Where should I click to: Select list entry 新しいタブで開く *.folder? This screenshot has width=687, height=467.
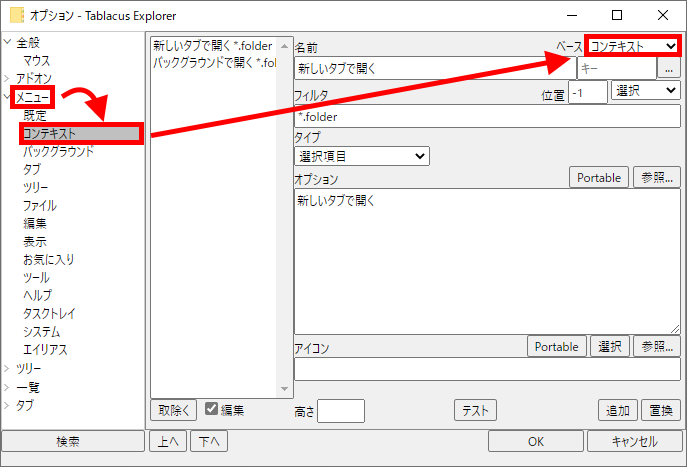click(x=213, y=46)
